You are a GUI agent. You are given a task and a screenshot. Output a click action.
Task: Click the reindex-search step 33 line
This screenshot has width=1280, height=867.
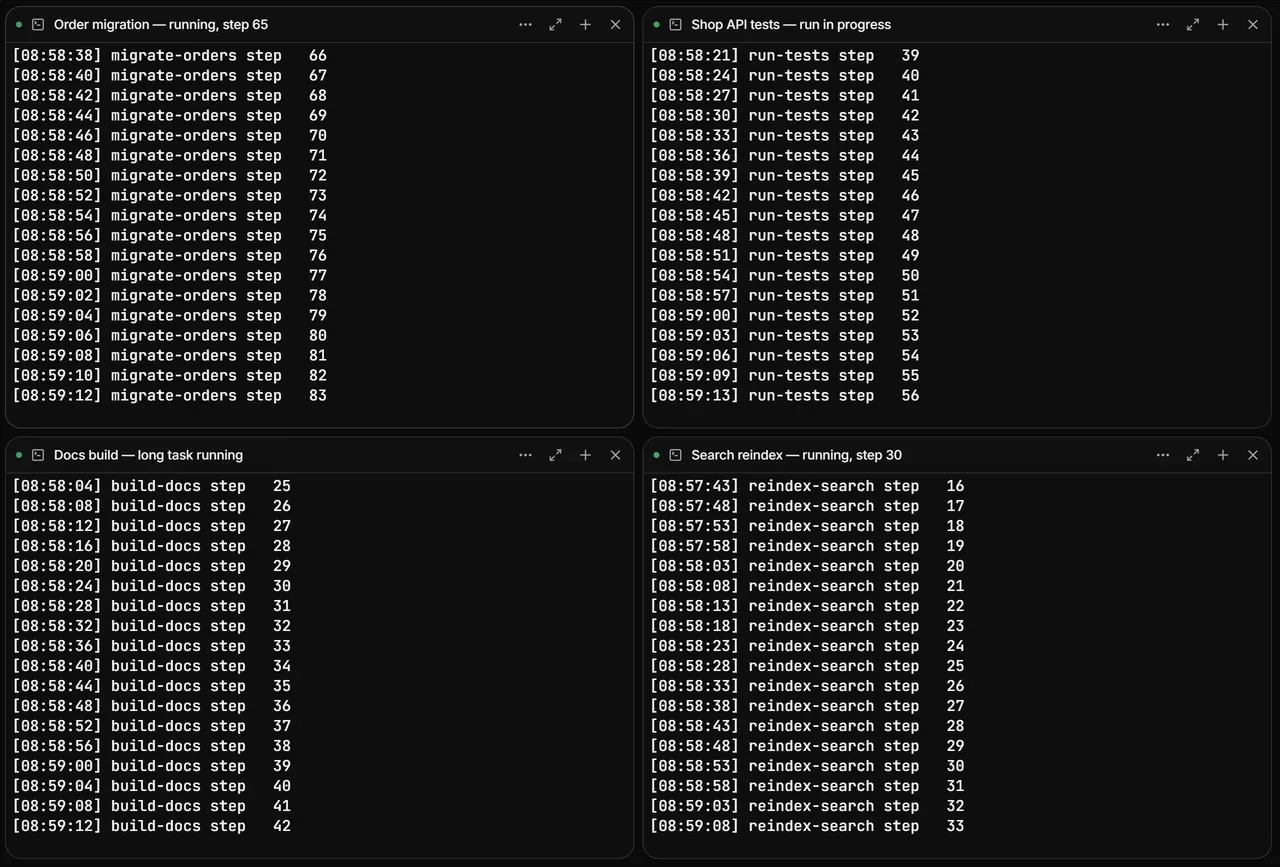click(807, 827)
